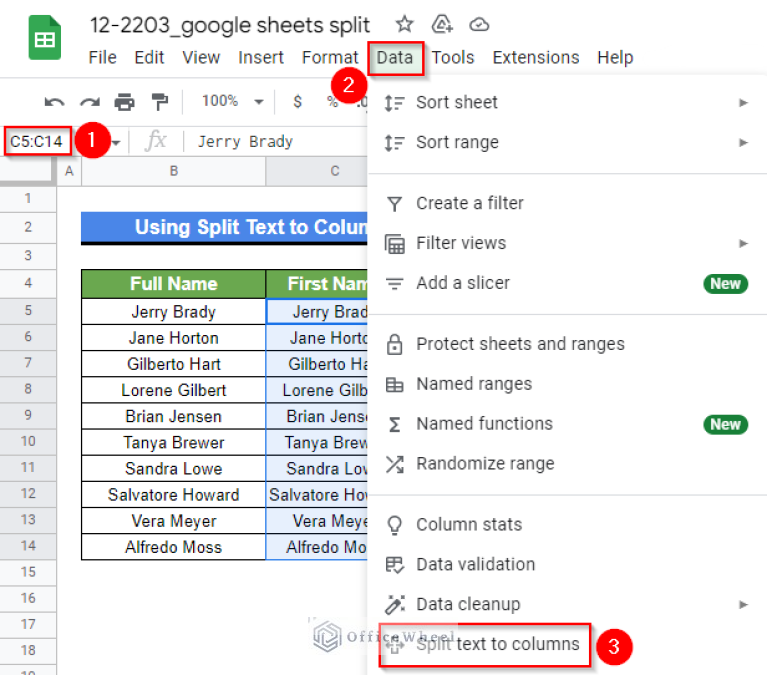Rename document title 12-2203_google sheets split
The width and height of the screenshot is (767, 675).
pyautogui.click(x=230, y=25)
